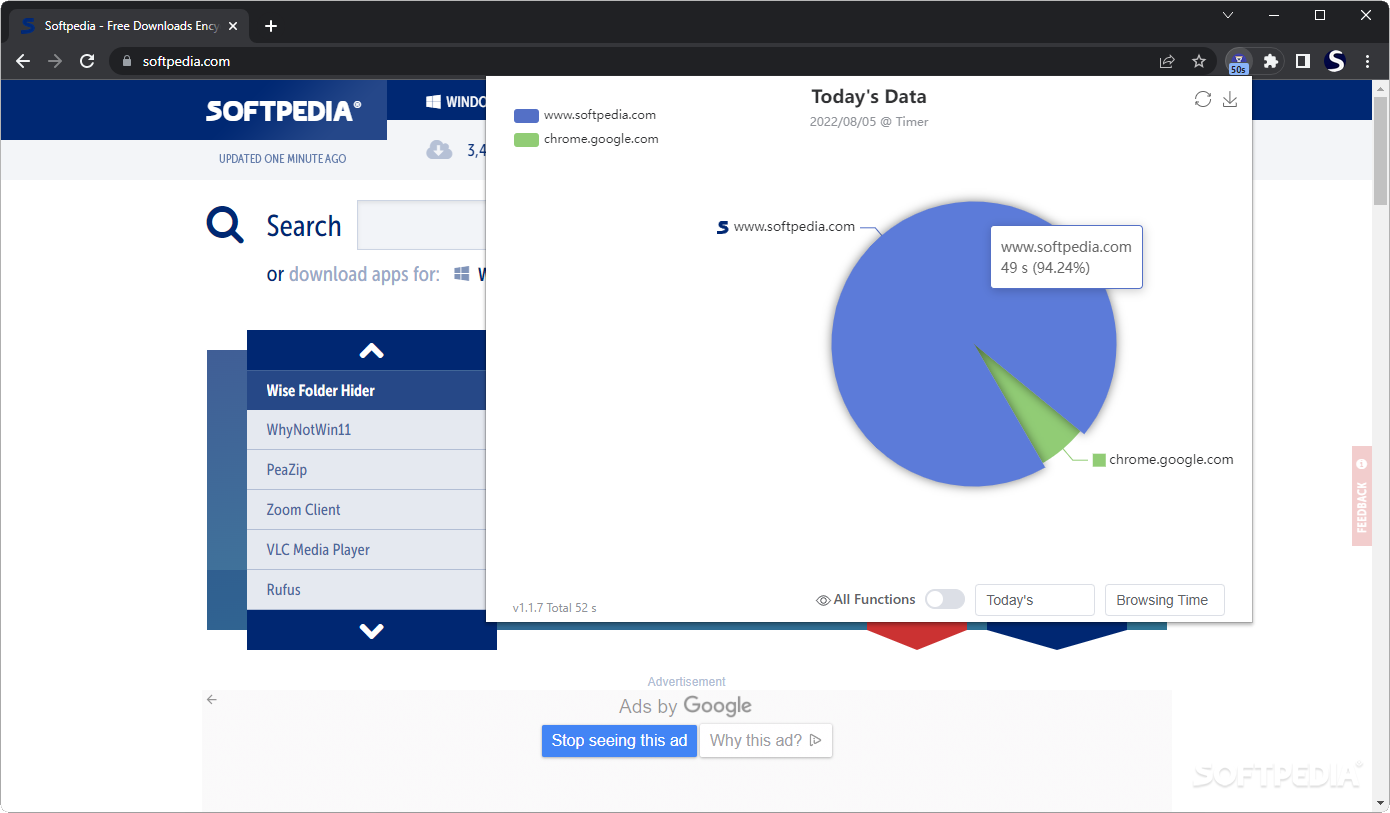Click the 'v1.1.7 Total 52 s' footer text
Screen dimensions: 1390x813
point(554,608)
